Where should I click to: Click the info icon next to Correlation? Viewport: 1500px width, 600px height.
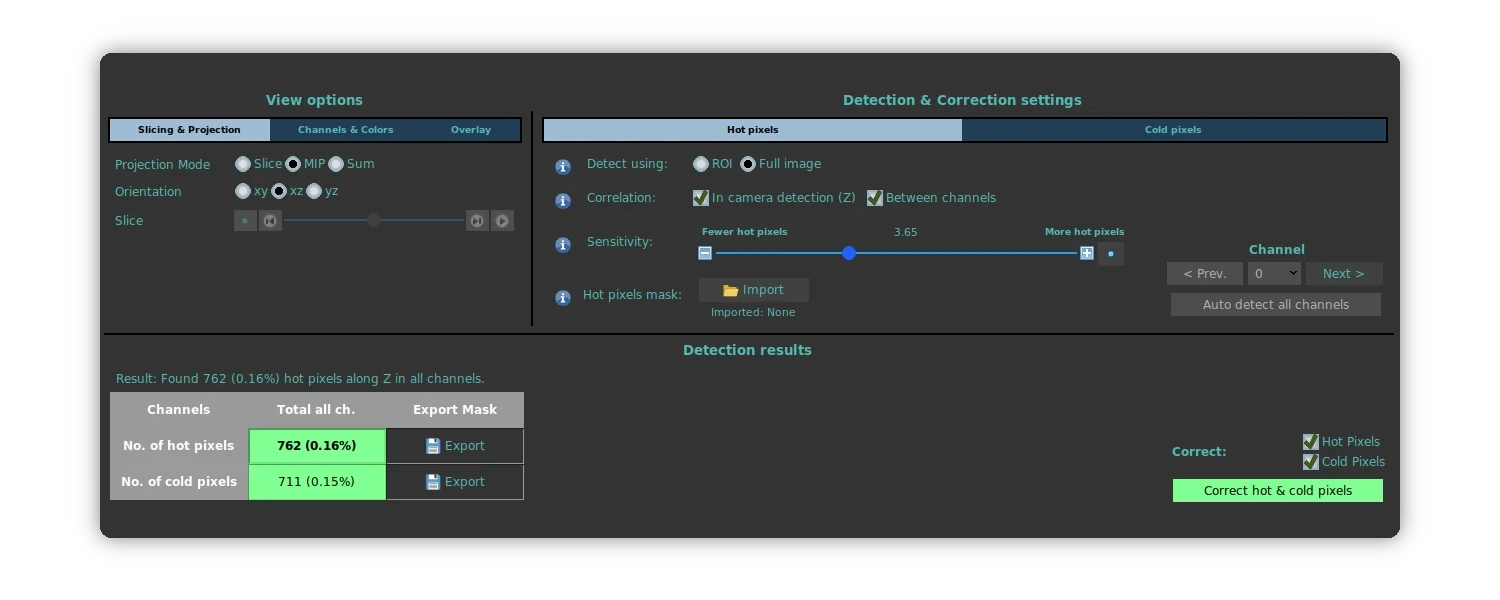click(x=563, y=201)
